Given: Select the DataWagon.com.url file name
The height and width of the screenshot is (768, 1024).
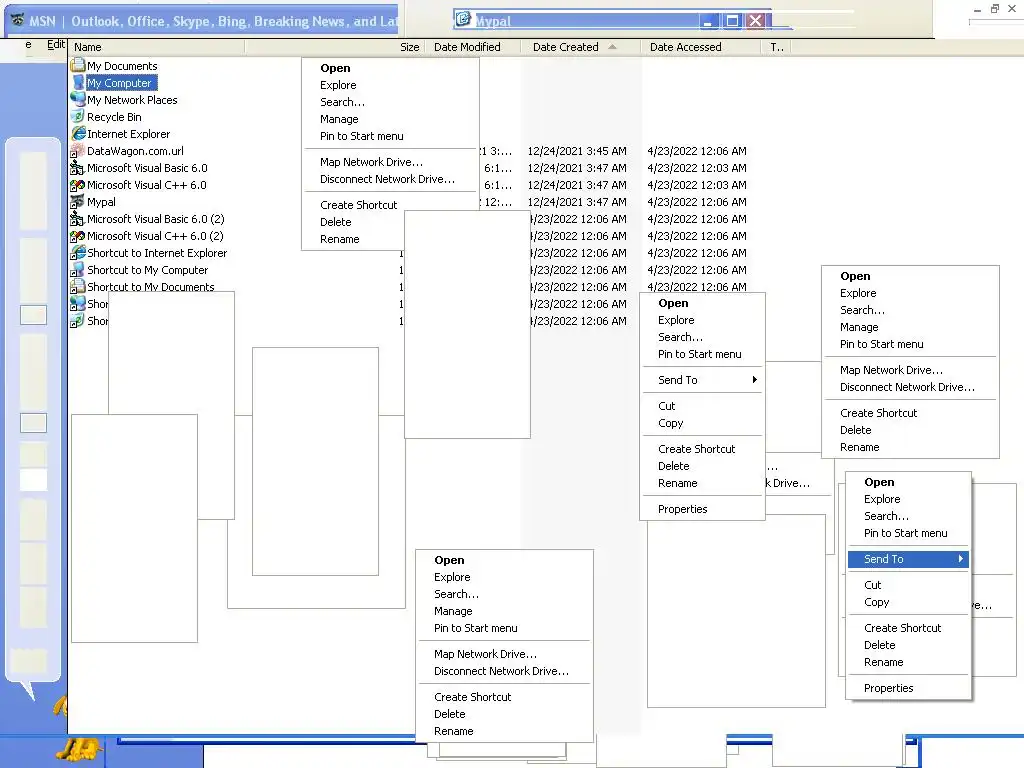Looking at the screenshot, I should (135, 151).
